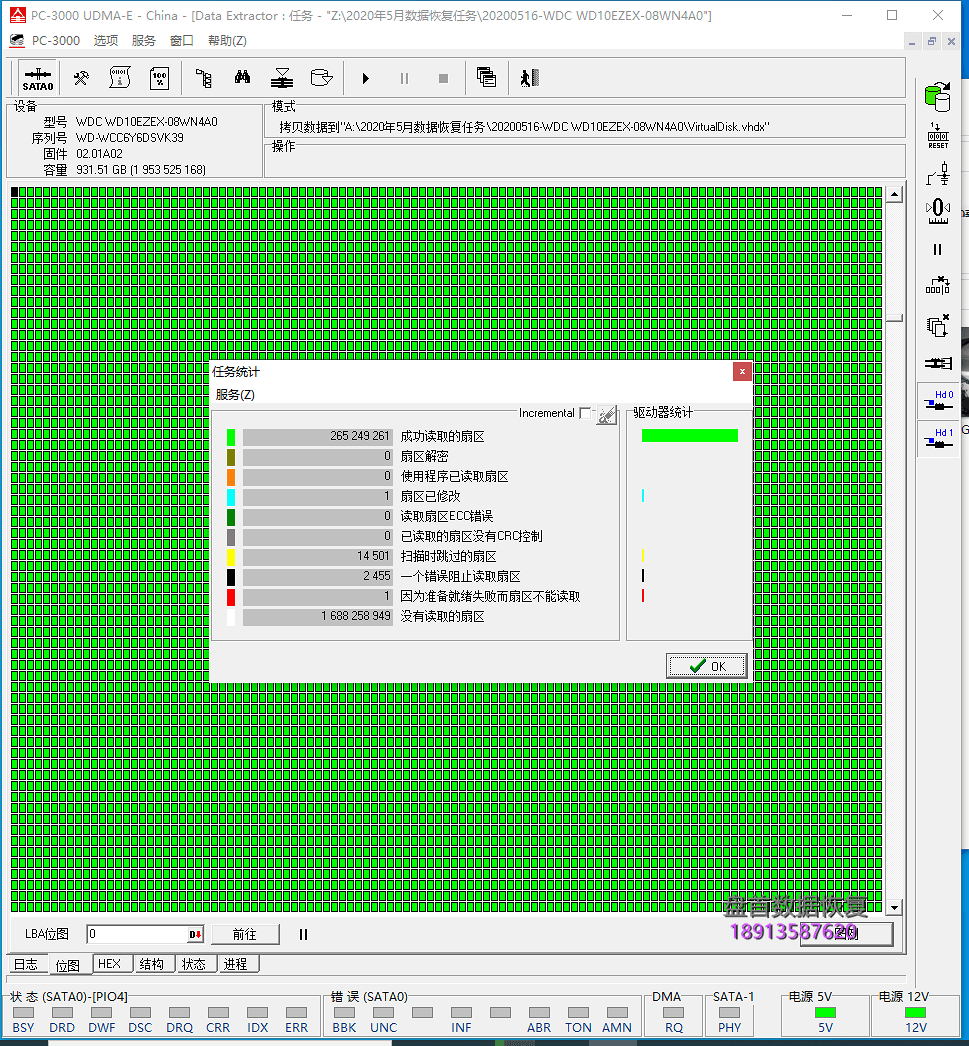Click the capacity 931.51 GB text

[141, 169]
